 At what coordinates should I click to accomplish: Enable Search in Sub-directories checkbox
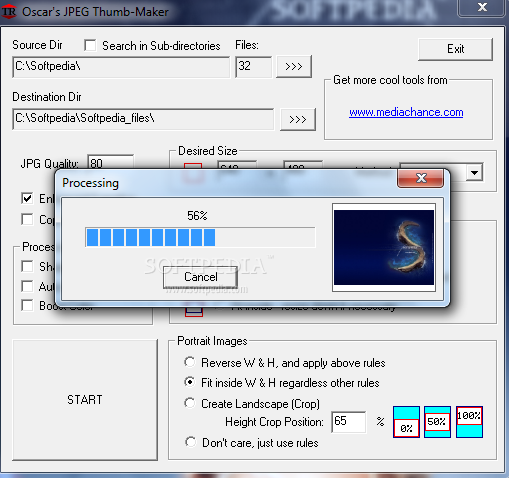(x=90, y=46)
